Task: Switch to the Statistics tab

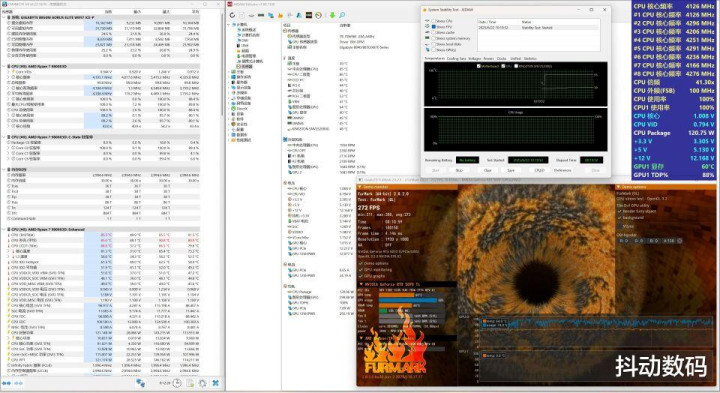Action: point(530,59)
